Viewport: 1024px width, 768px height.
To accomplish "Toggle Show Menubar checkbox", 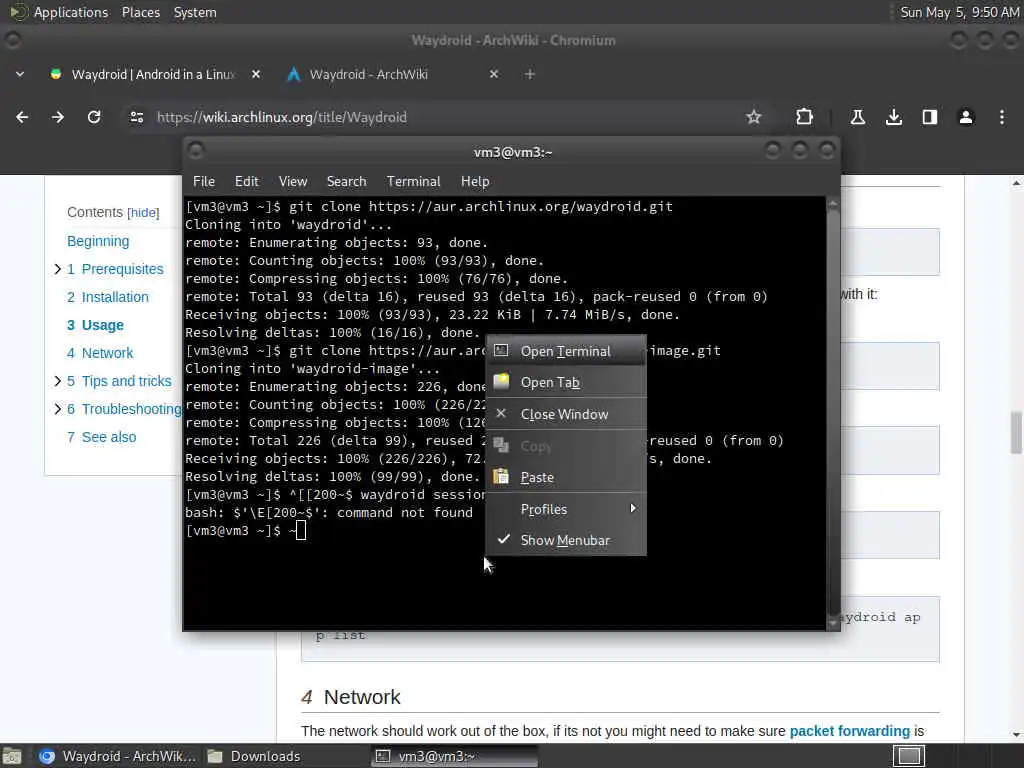I will 566,540.
